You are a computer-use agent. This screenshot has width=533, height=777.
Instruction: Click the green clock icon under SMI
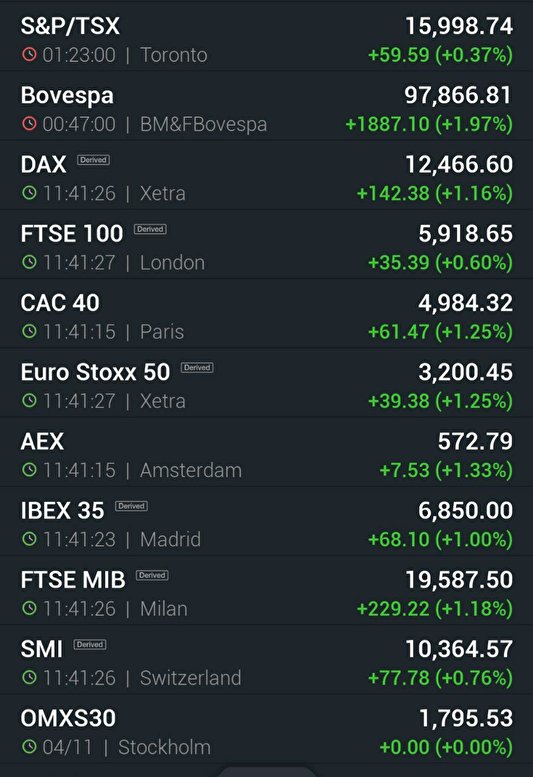coord(29,677)
